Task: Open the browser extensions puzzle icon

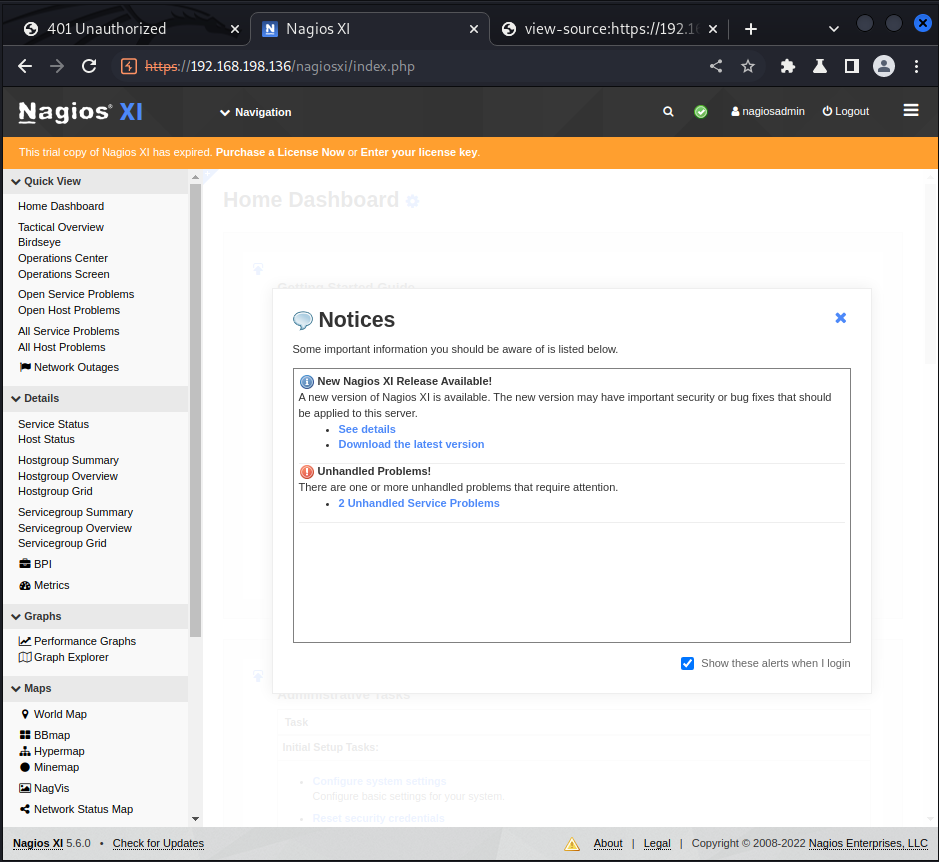Action: pos(787,66)
